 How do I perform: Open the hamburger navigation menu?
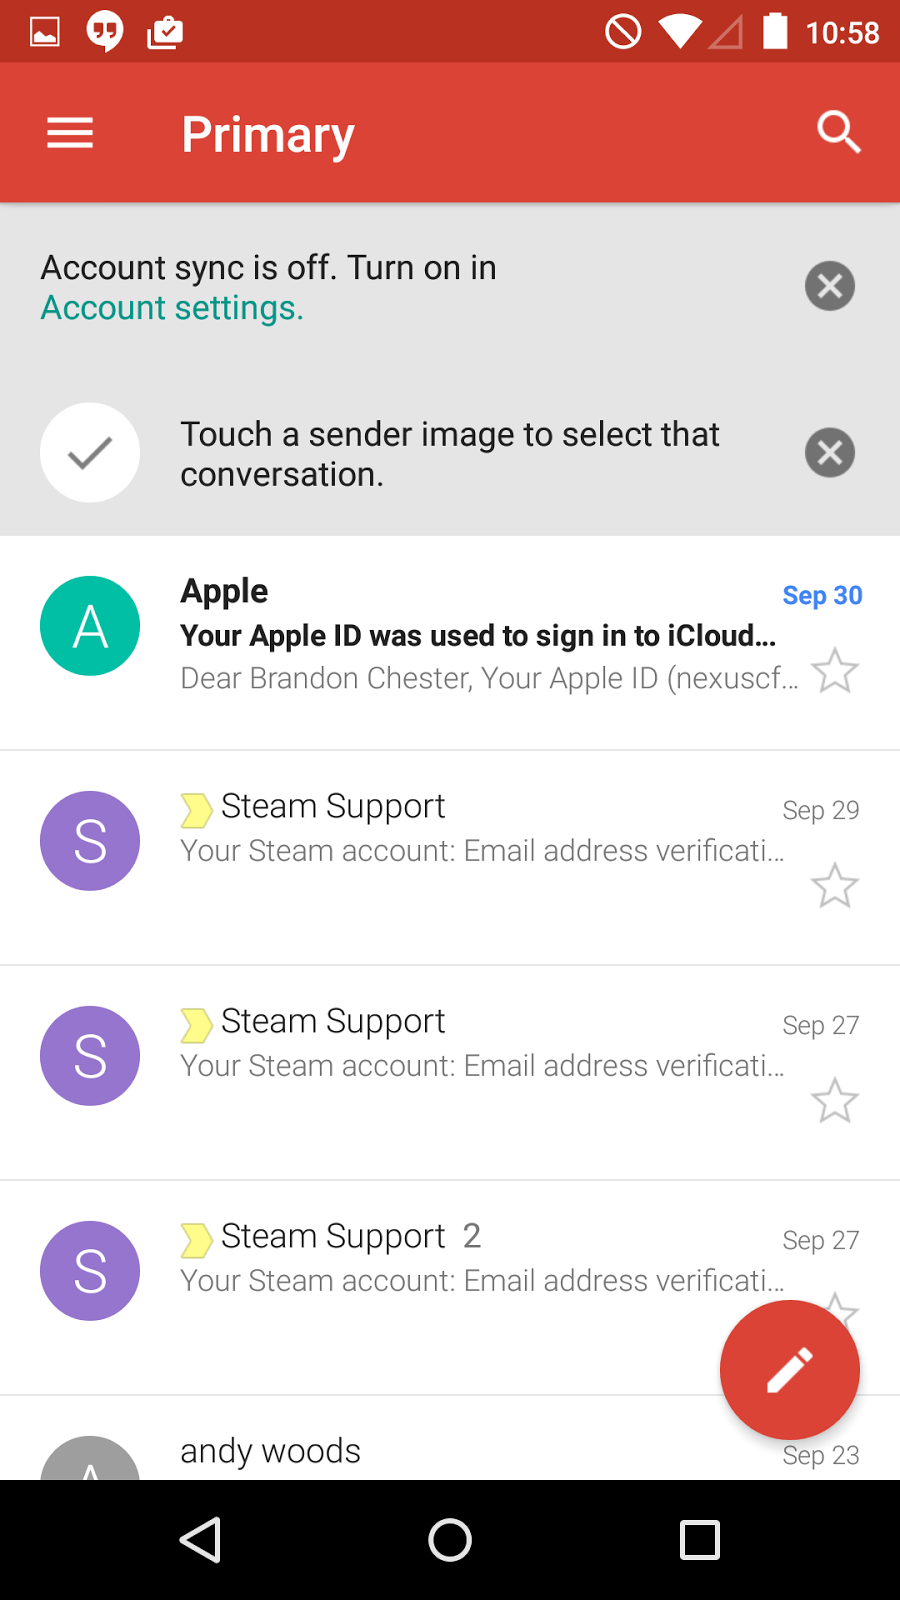click(70, 133)
